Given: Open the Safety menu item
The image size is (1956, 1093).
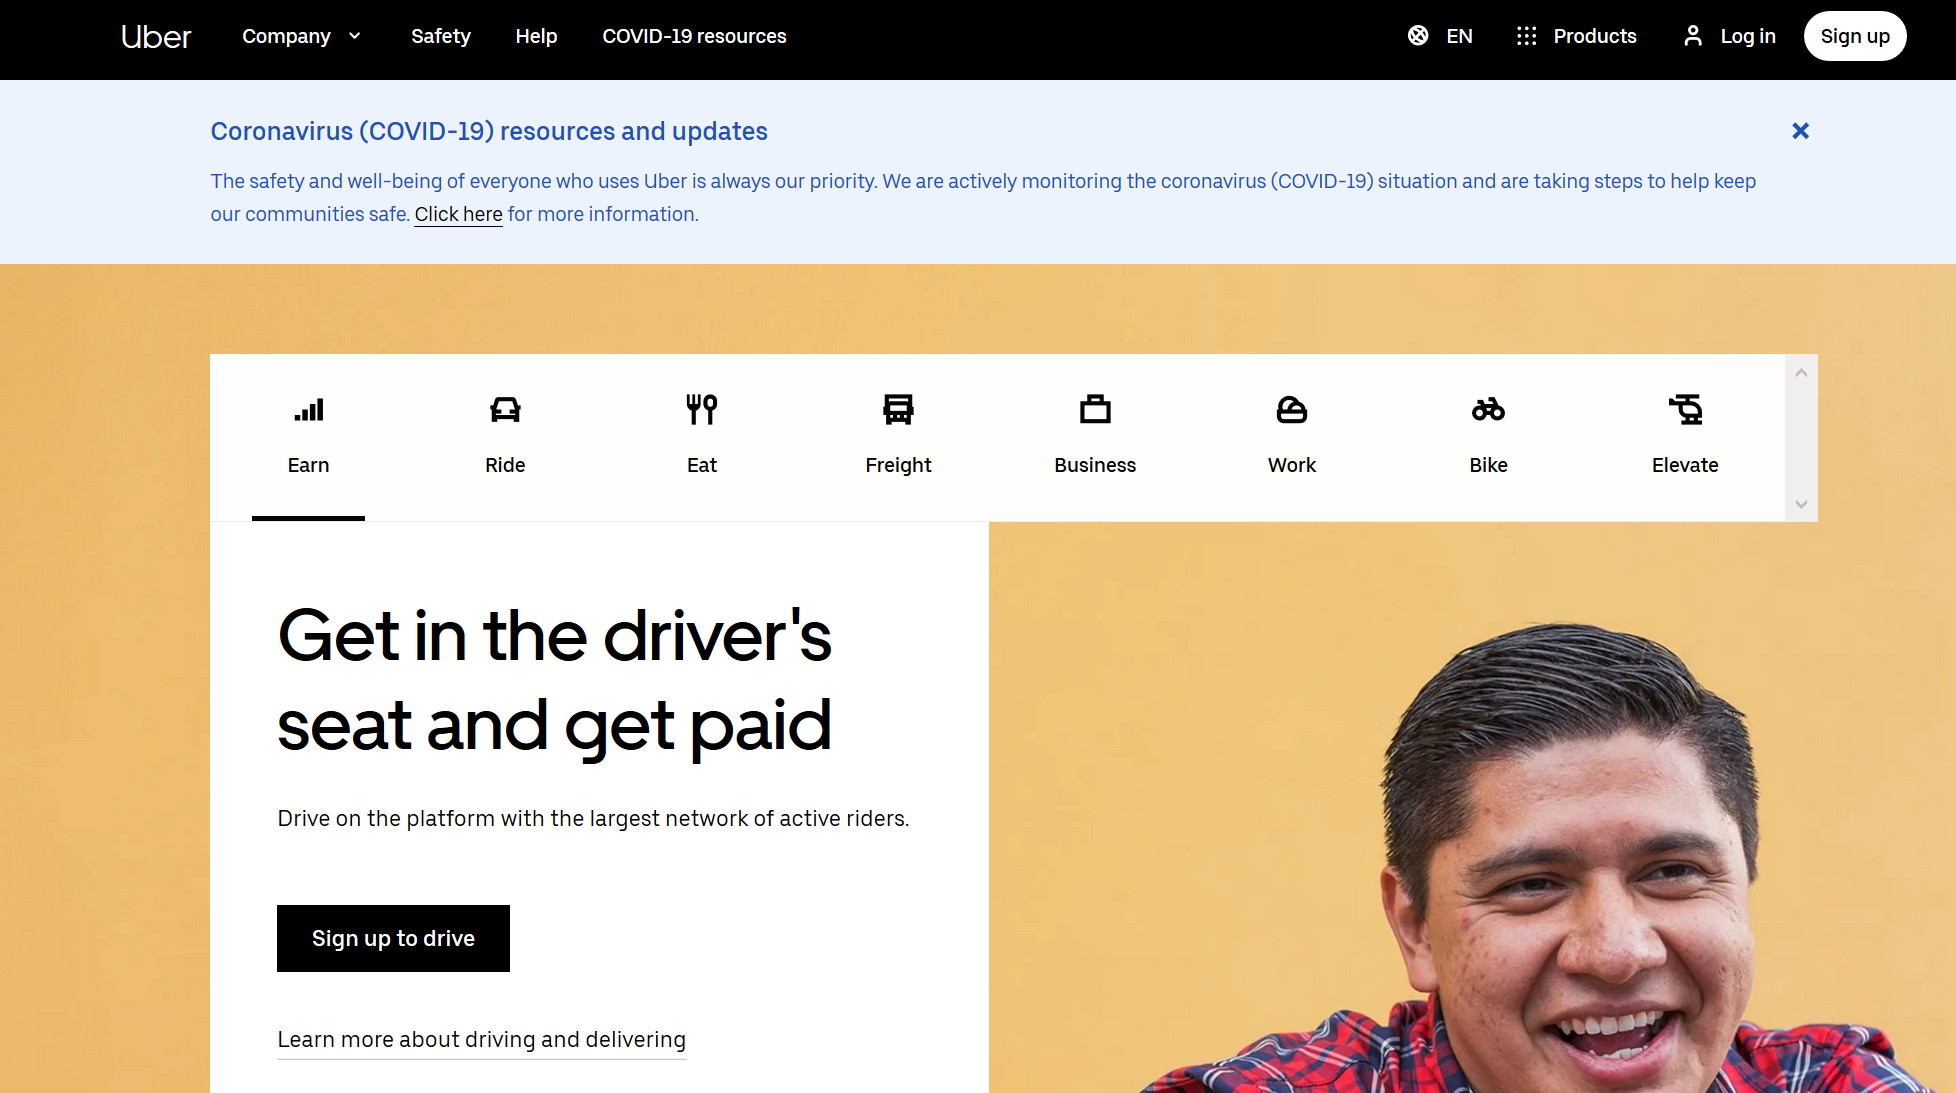Looking at the screenshot, I should [440, 36].
